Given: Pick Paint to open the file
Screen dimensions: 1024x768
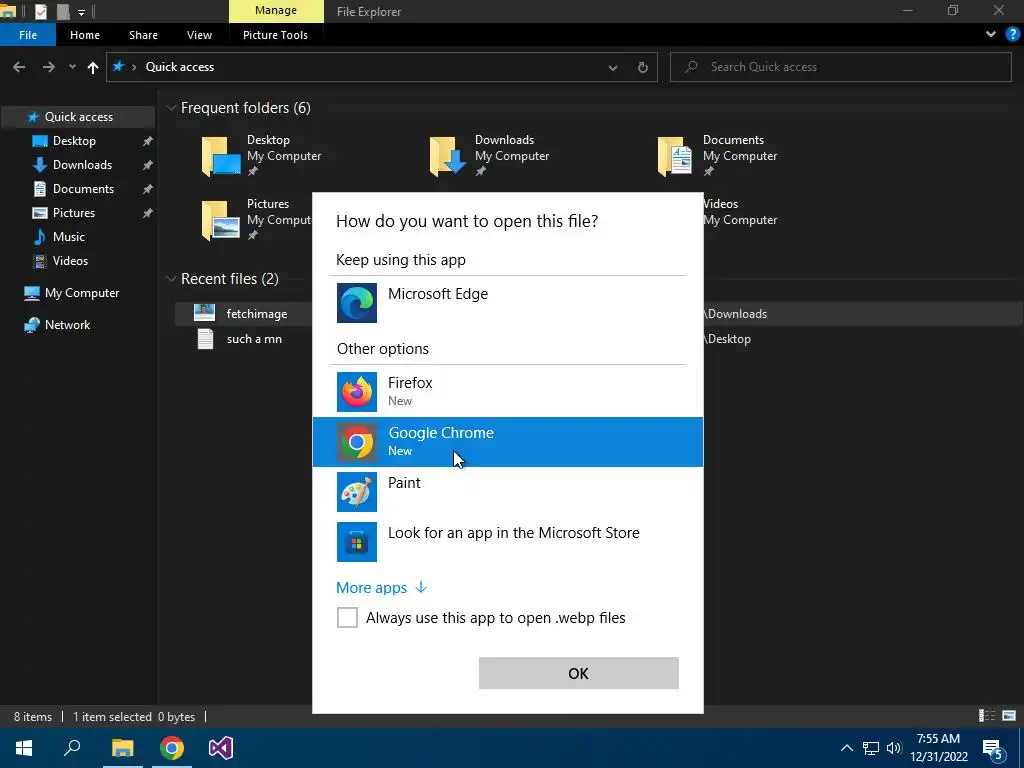Looking at the screenshot, I should pos(507,492).
